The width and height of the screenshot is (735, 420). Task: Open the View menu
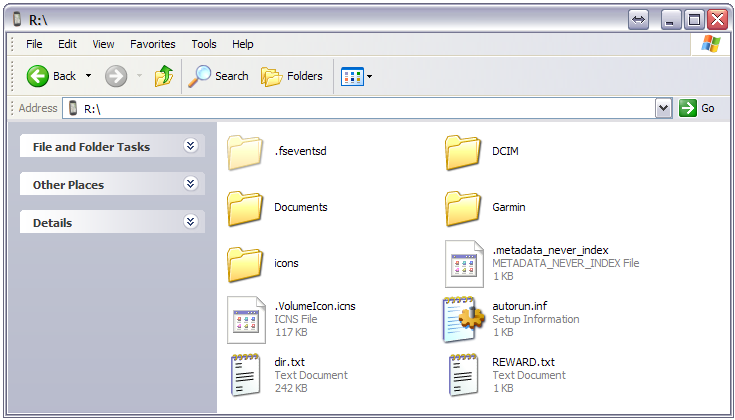click(x=103, y=44)
